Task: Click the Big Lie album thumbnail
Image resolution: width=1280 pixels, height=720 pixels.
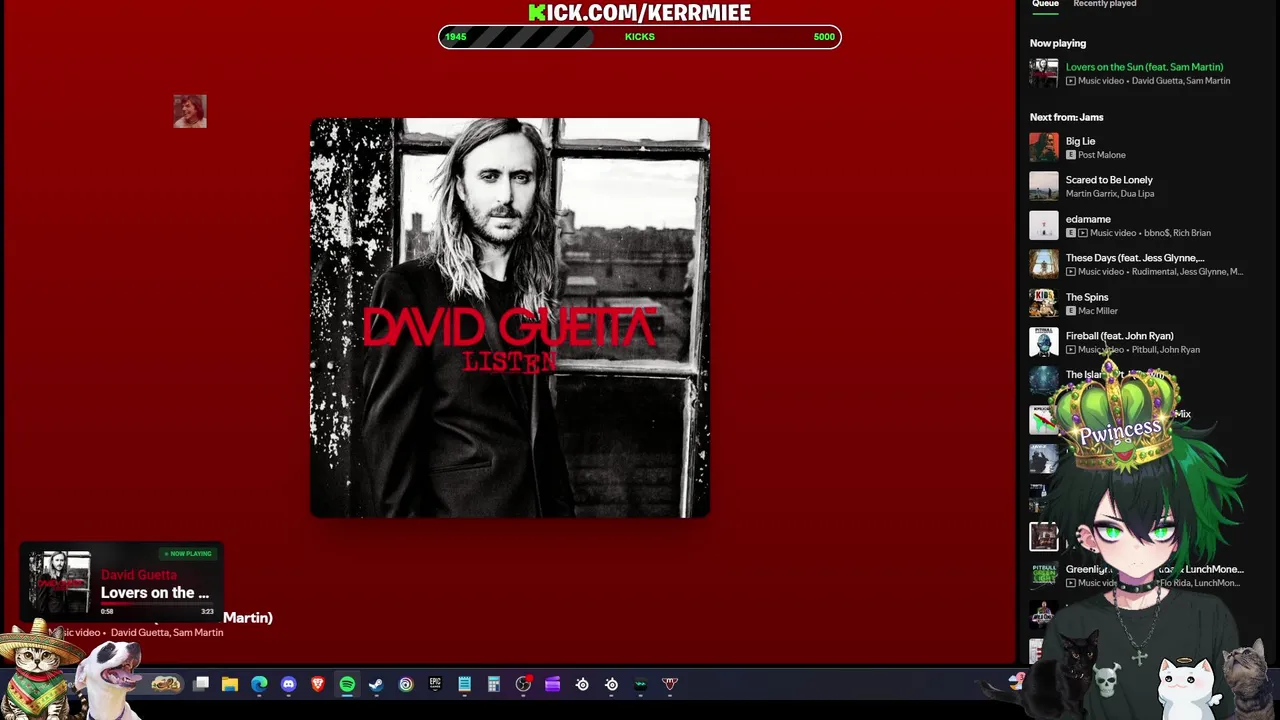Action: [1044, 148]
